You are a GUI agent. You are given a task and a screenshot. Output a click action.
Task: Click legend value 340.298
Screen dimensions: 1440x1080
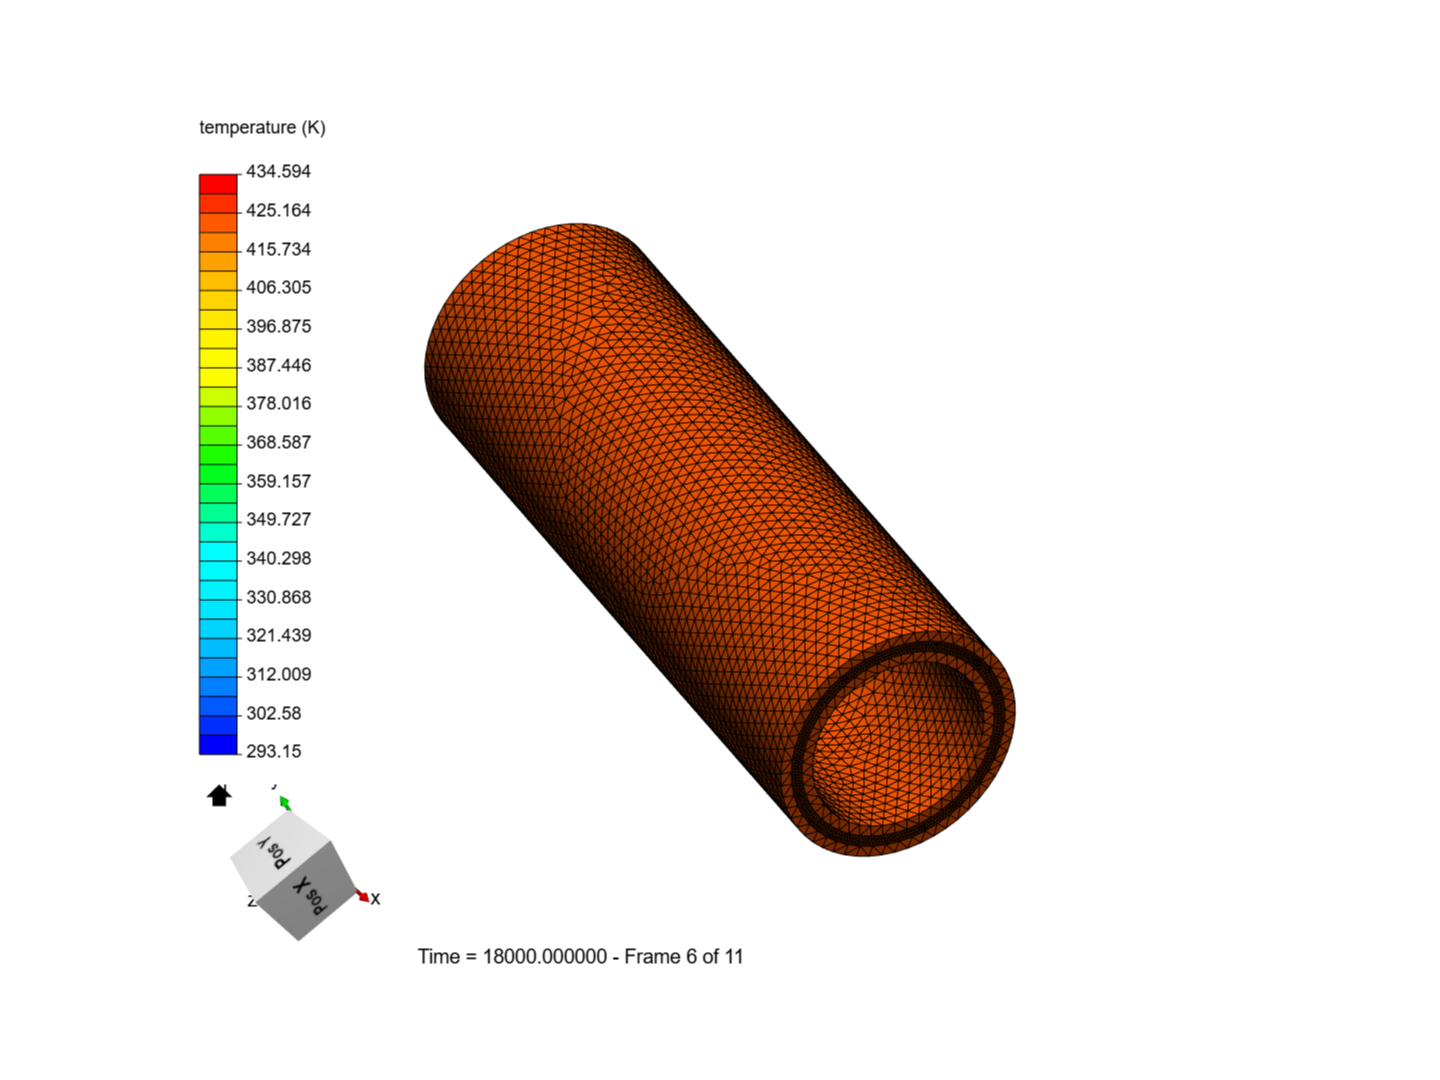point(279,558)
